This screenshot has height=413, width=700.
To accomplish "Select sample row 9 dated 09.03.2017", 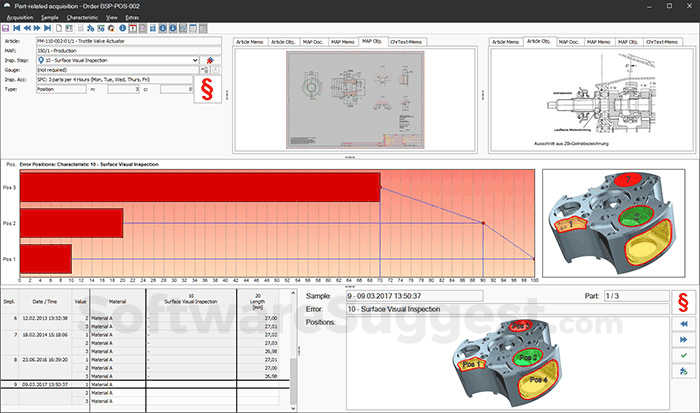I will (145, 384).
